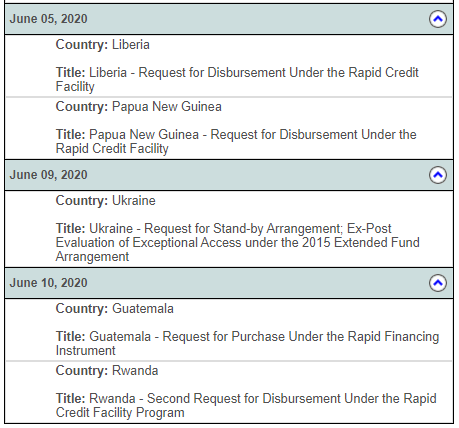Select the Country: Ukraine entry
The width and height of the screenshot is (459, 428).
[x=106, y=201]
